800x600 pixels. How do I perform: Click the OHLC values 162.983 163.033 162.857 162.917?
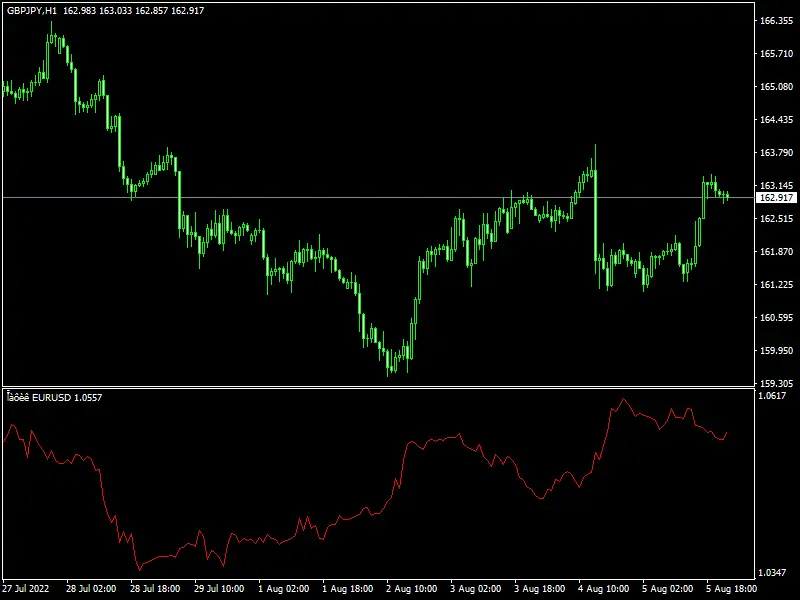(134, 11)
